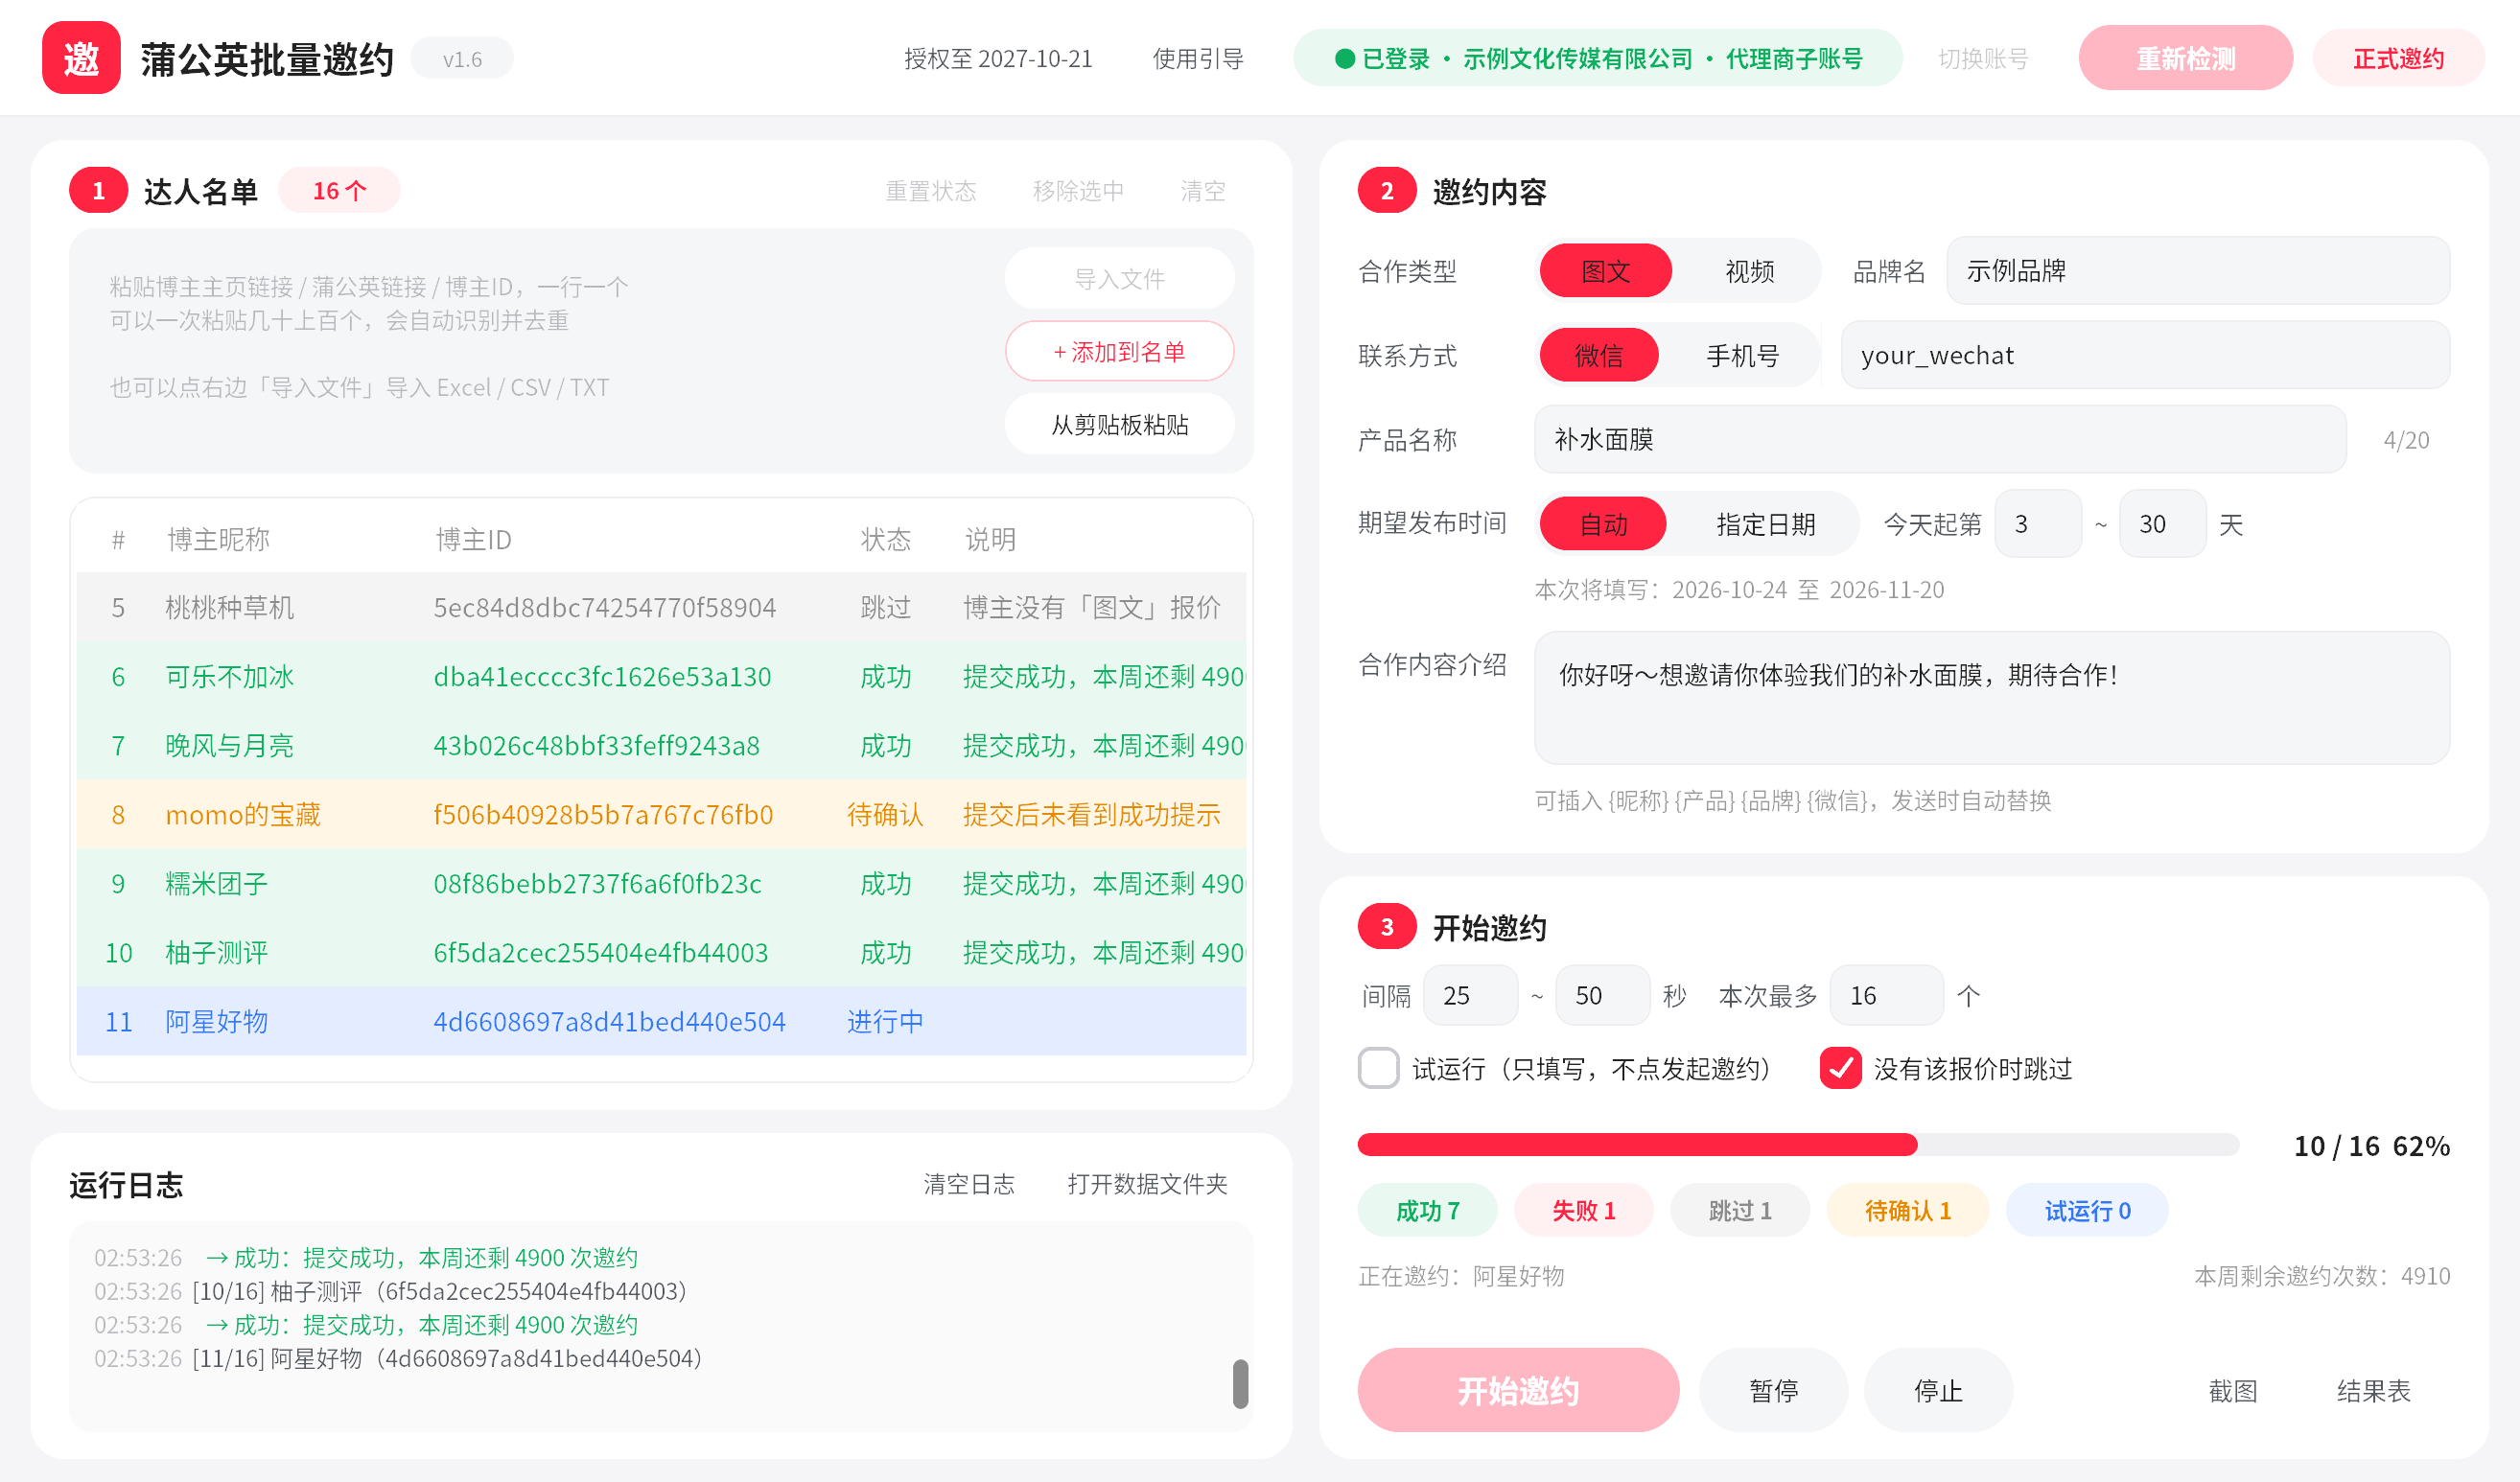Click the 品牌名 input field
Viewport: 2520px width, 1482px height.
coord(2197,271)
